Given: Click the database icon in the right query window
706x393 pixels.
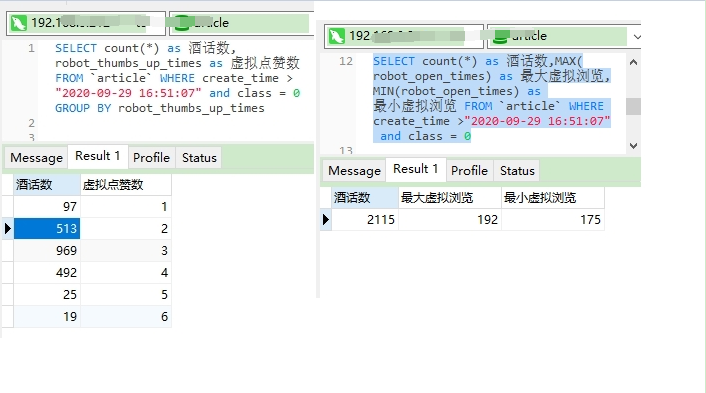Looking at the screenshot, I should point(500,36).
